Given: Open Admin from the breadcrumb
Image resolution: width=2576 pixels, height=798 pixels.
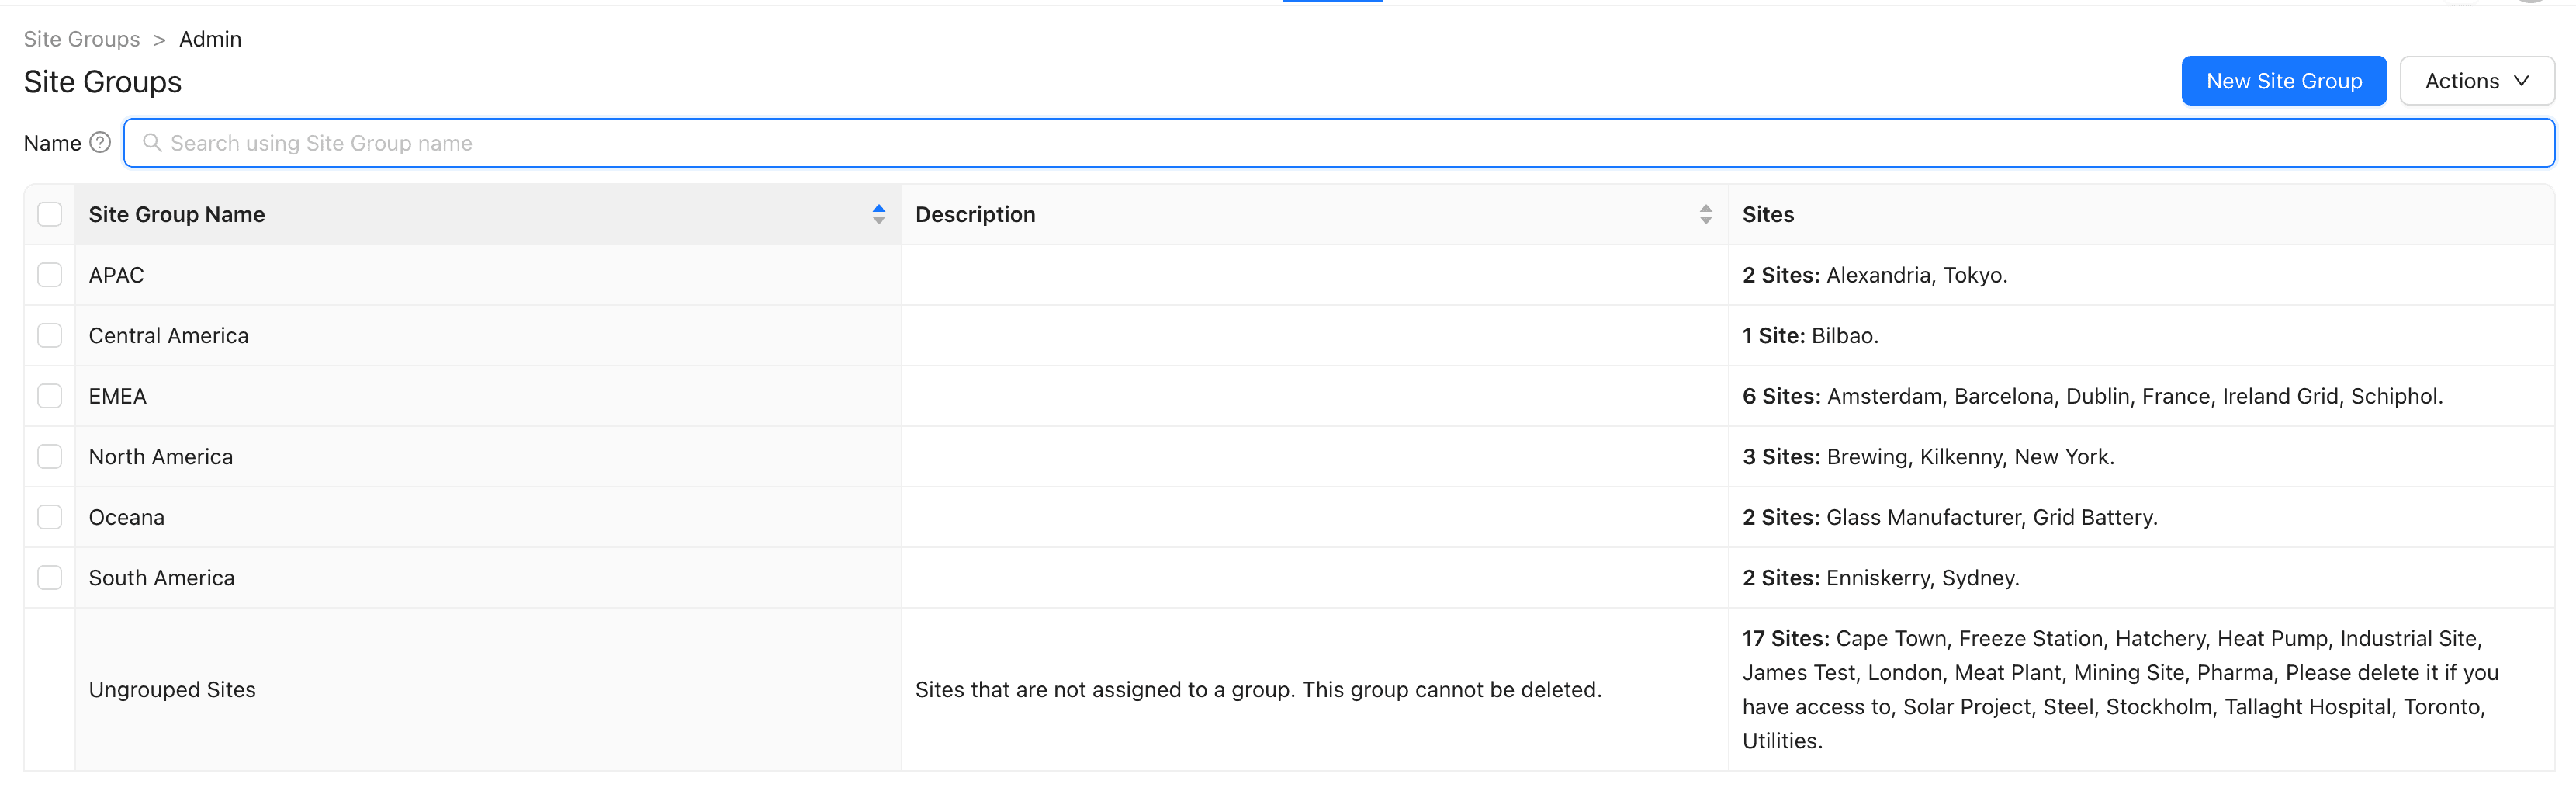Looking at the screenshot, I should tap(210, 39).
